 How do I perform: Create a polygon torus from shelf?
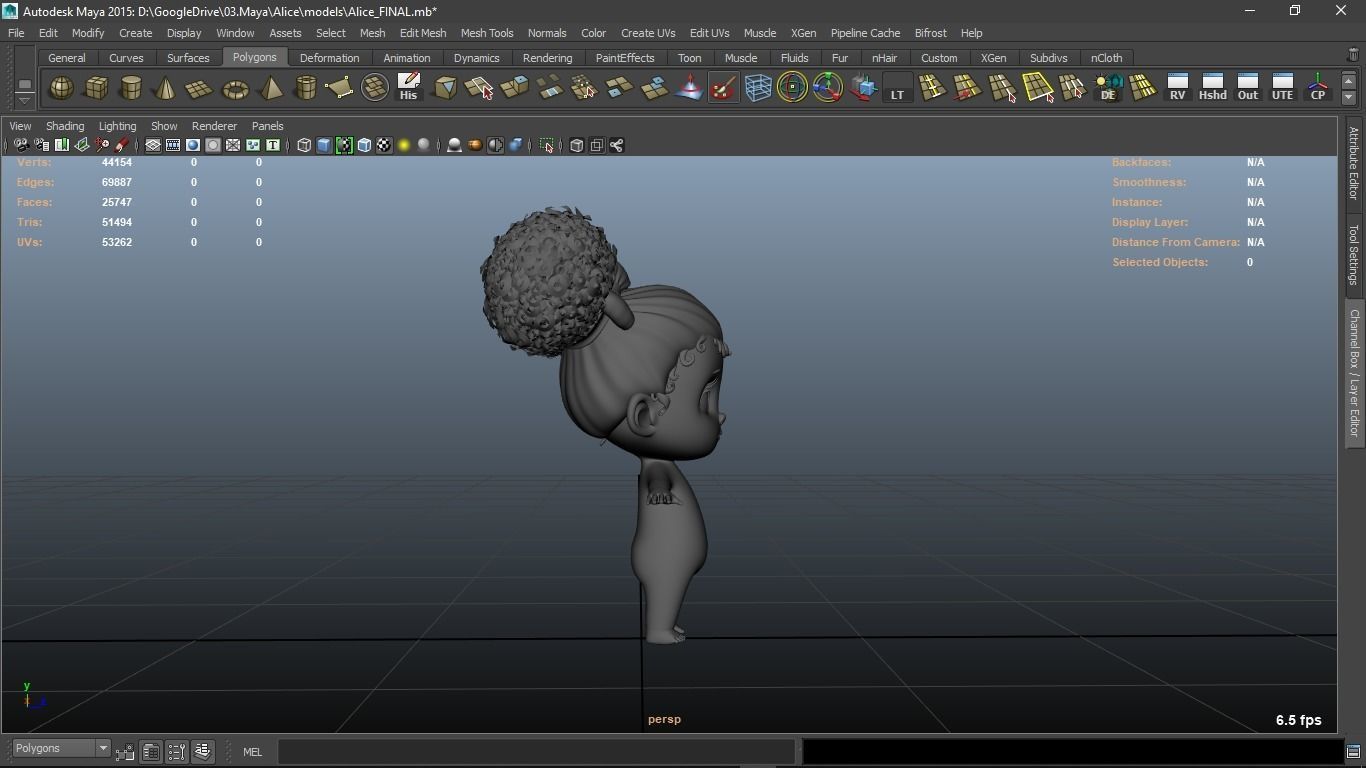pos(235,89)
